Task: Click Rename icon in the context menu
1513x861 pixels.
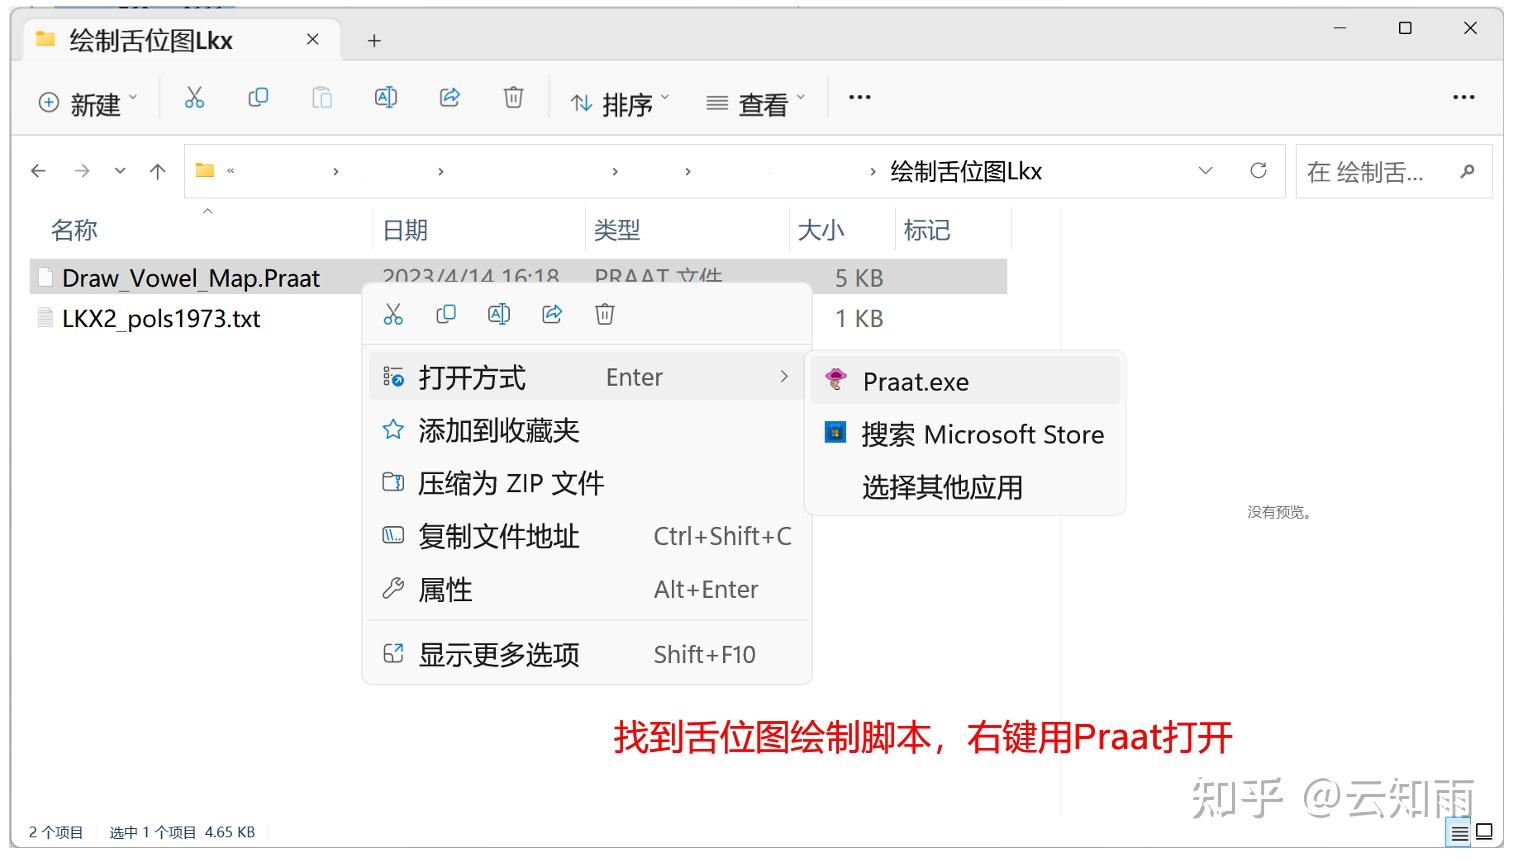Action: (499, 314)
